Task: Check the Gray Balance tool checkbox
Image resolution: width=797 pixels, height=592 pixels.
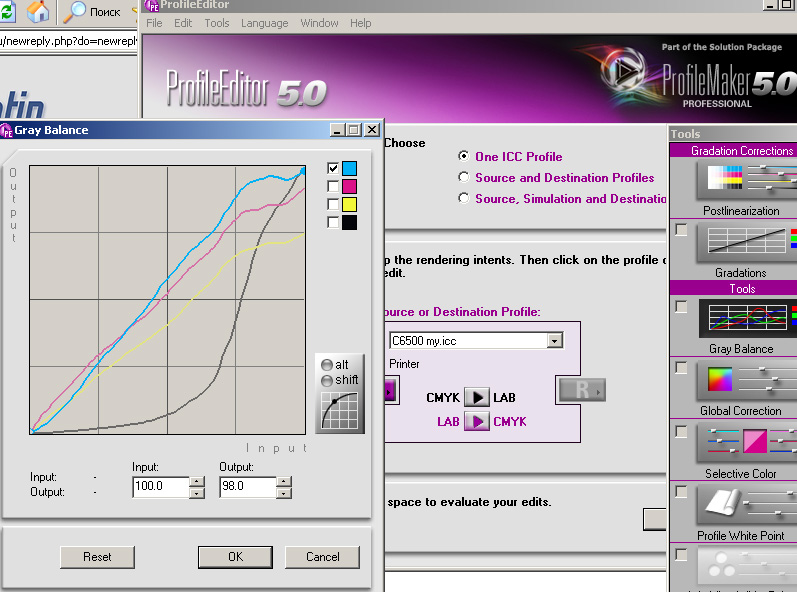Action: pyautogui.click(x=681, y=306)
